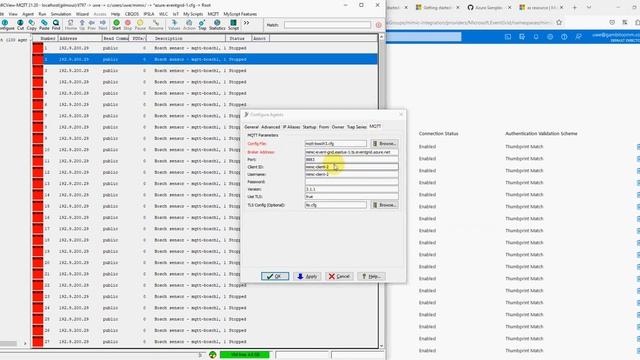Screen dimensions: 640x360
Task: Expand toolbar overflow chevron
Action: (246, 23)
